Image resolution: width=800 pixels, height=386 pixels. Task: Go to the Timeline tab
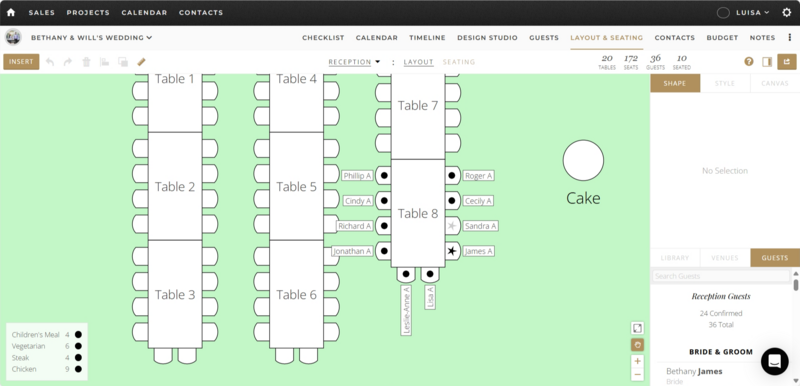[x=428, y=38]
